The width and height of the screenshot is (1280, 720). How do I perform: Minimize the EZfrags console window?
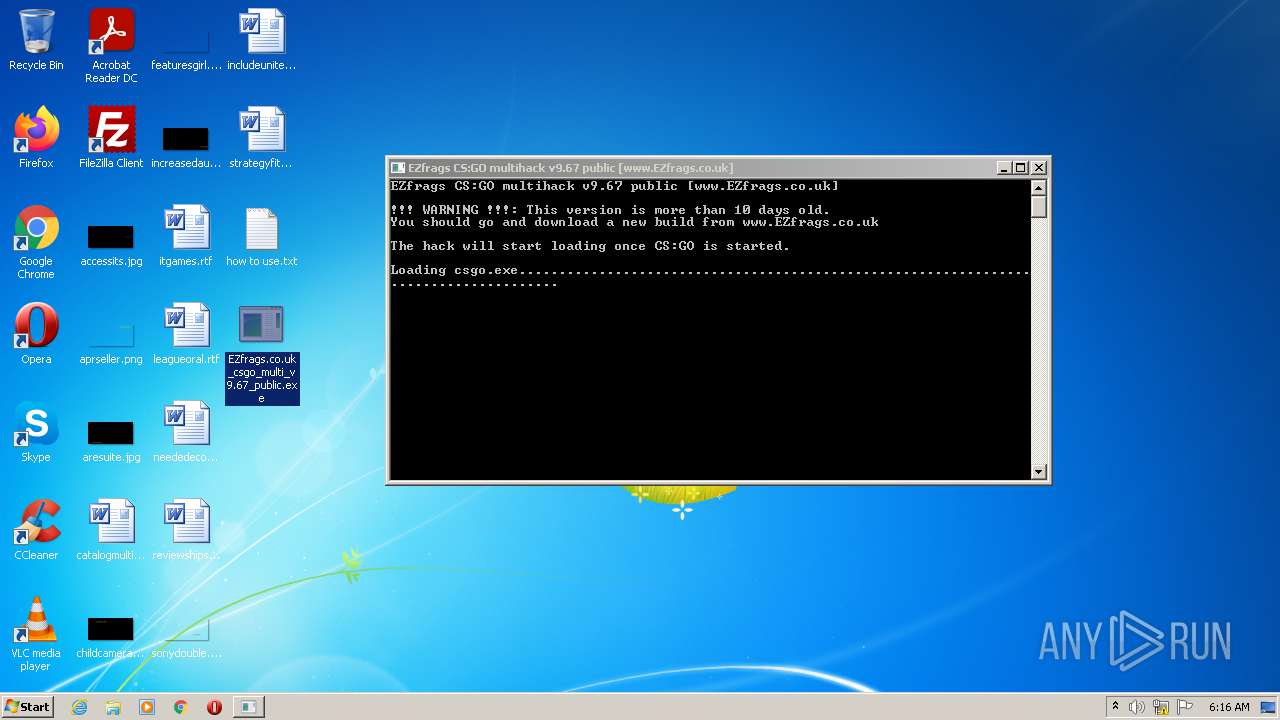(x=1004, y=168)
